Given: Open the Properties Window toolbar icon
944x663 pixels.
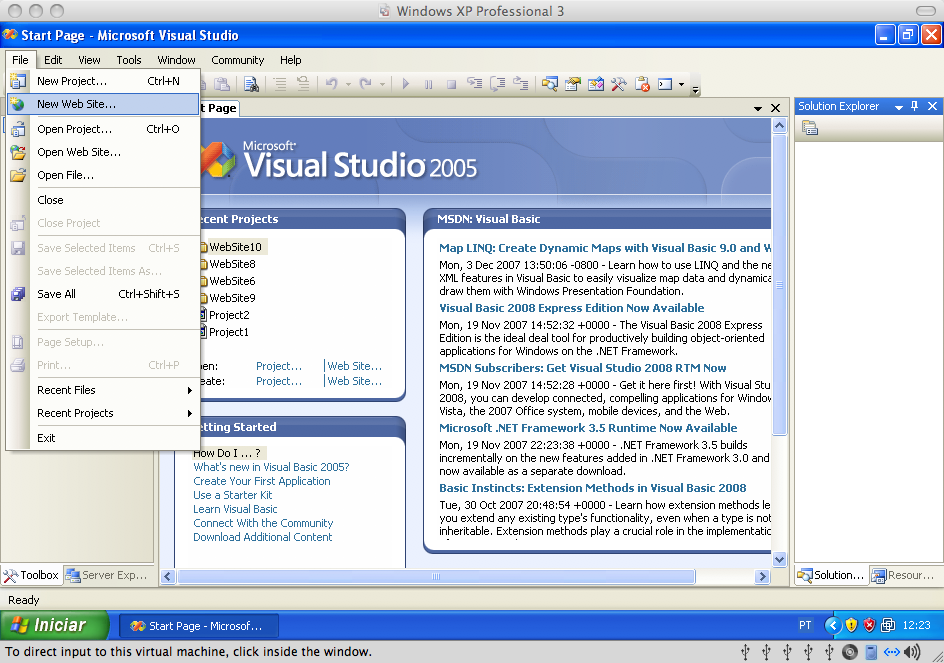Looking at the screenshot, I should (572, 84).
